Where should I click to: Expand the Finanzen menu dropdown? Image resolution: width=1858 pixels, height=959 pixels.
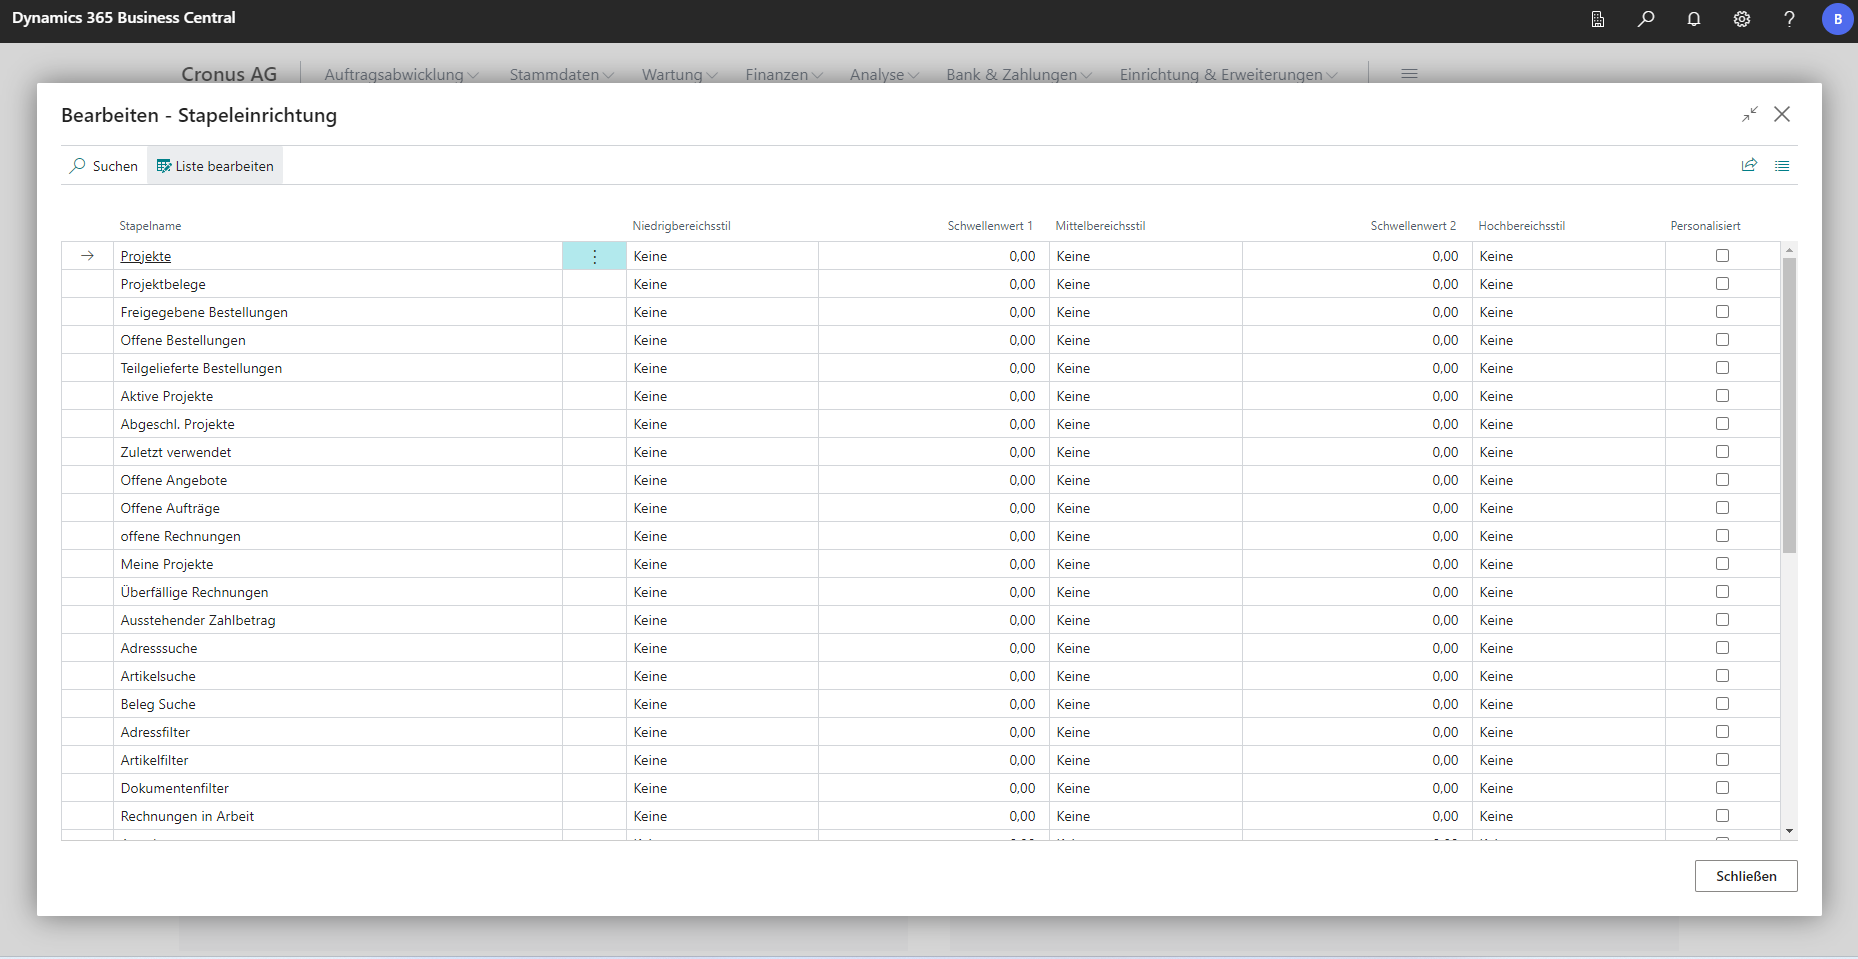(783, 75)
